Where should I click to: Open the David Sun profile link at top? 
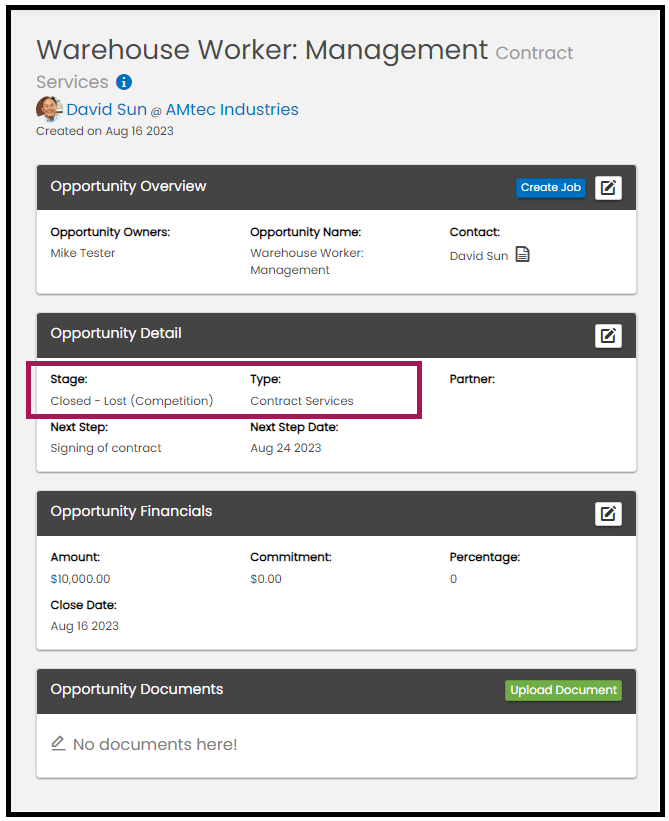(x=106, y=110)
